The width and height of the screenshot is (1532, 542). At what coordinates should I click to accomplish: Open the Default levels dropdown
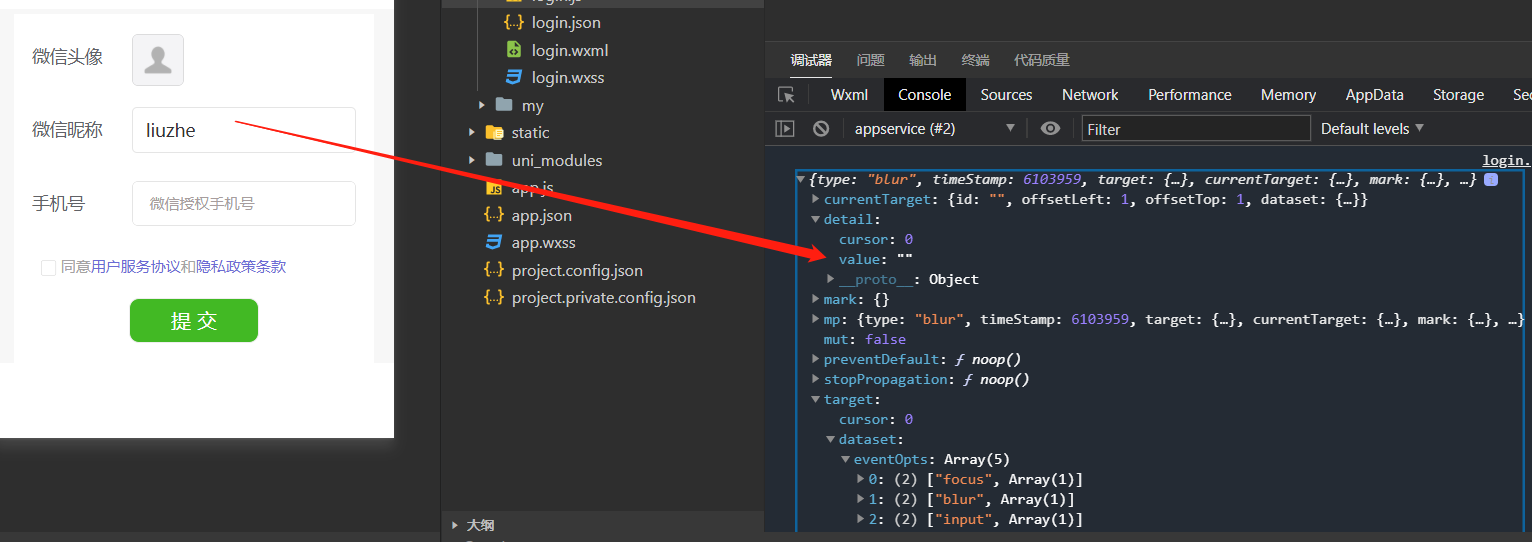[x=1372, y=128]
